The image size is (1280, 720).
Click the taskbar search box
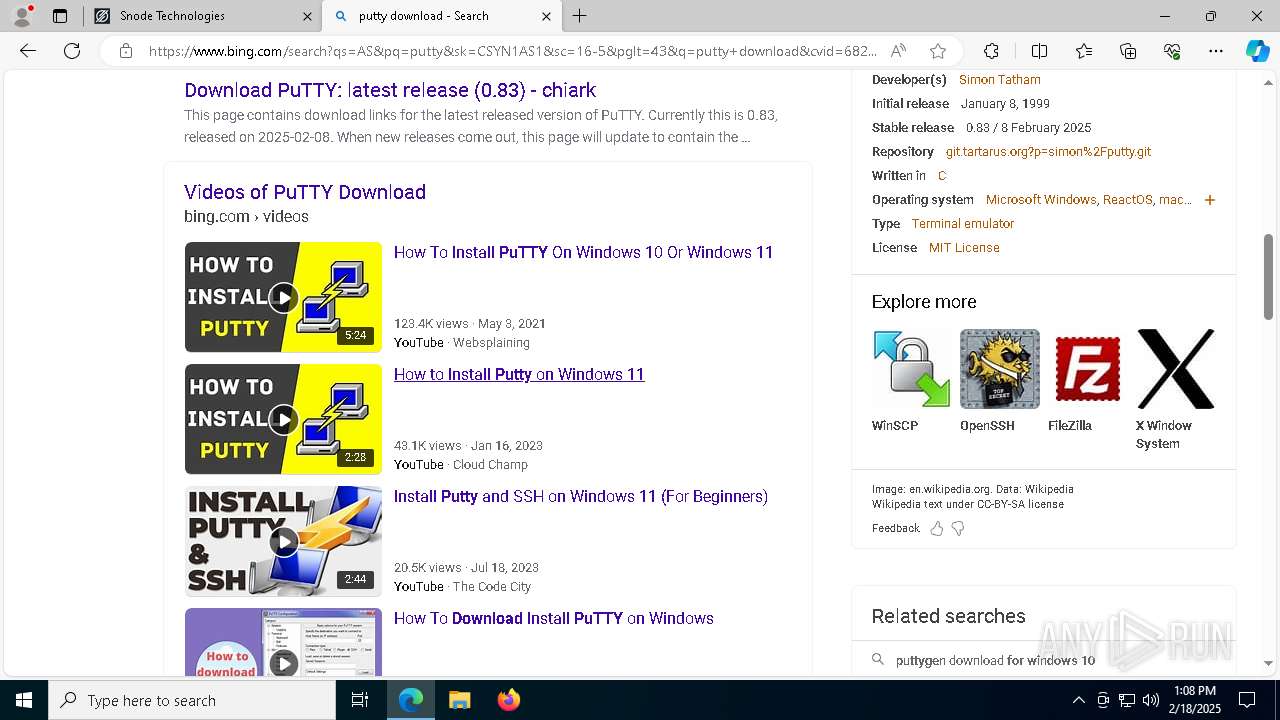192,700
